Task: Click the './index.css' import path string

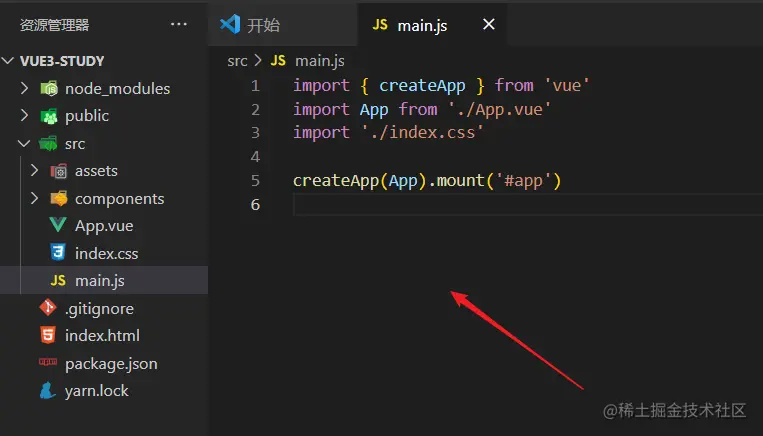Action: point(422,133)
